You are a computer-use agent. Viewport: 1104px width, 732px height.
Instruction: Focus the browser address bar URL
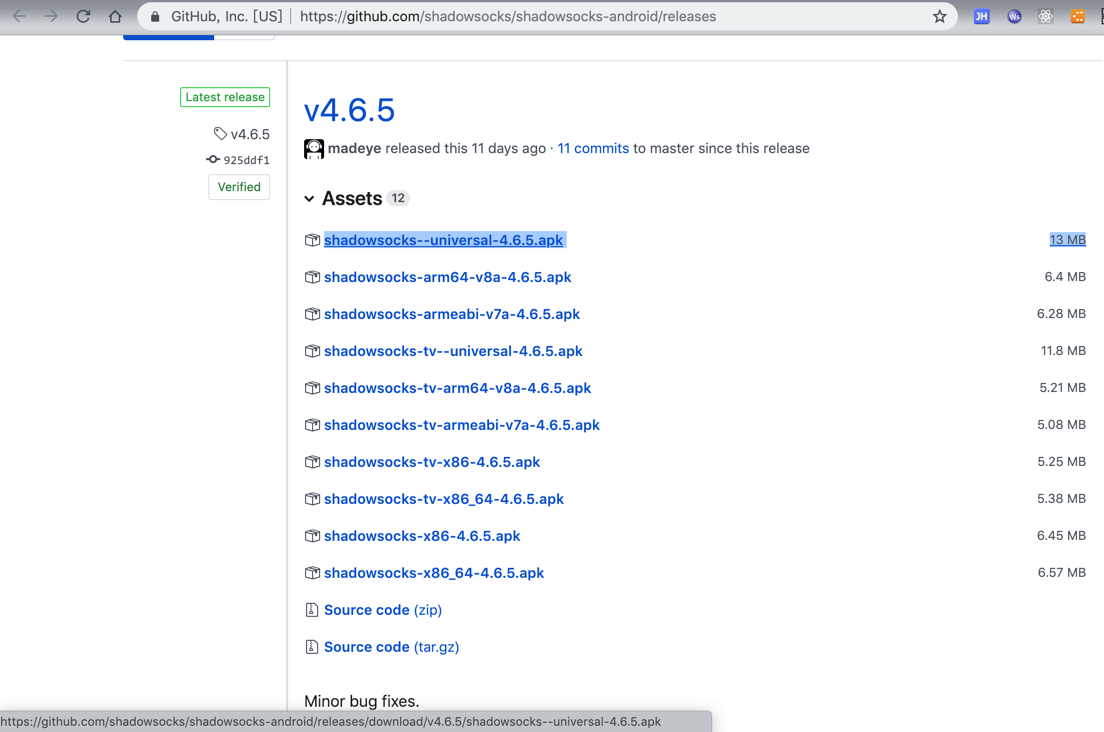pyautogui.click(x=508, y=16)
